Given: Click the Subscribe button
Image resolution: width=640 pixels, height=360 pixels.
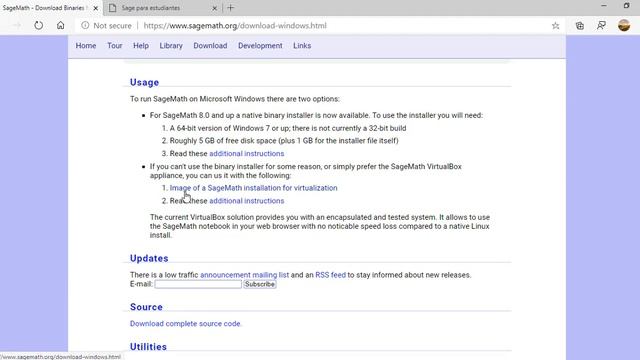Looking at the screenshot, I should pyautogui.click(x=260, y=284).
